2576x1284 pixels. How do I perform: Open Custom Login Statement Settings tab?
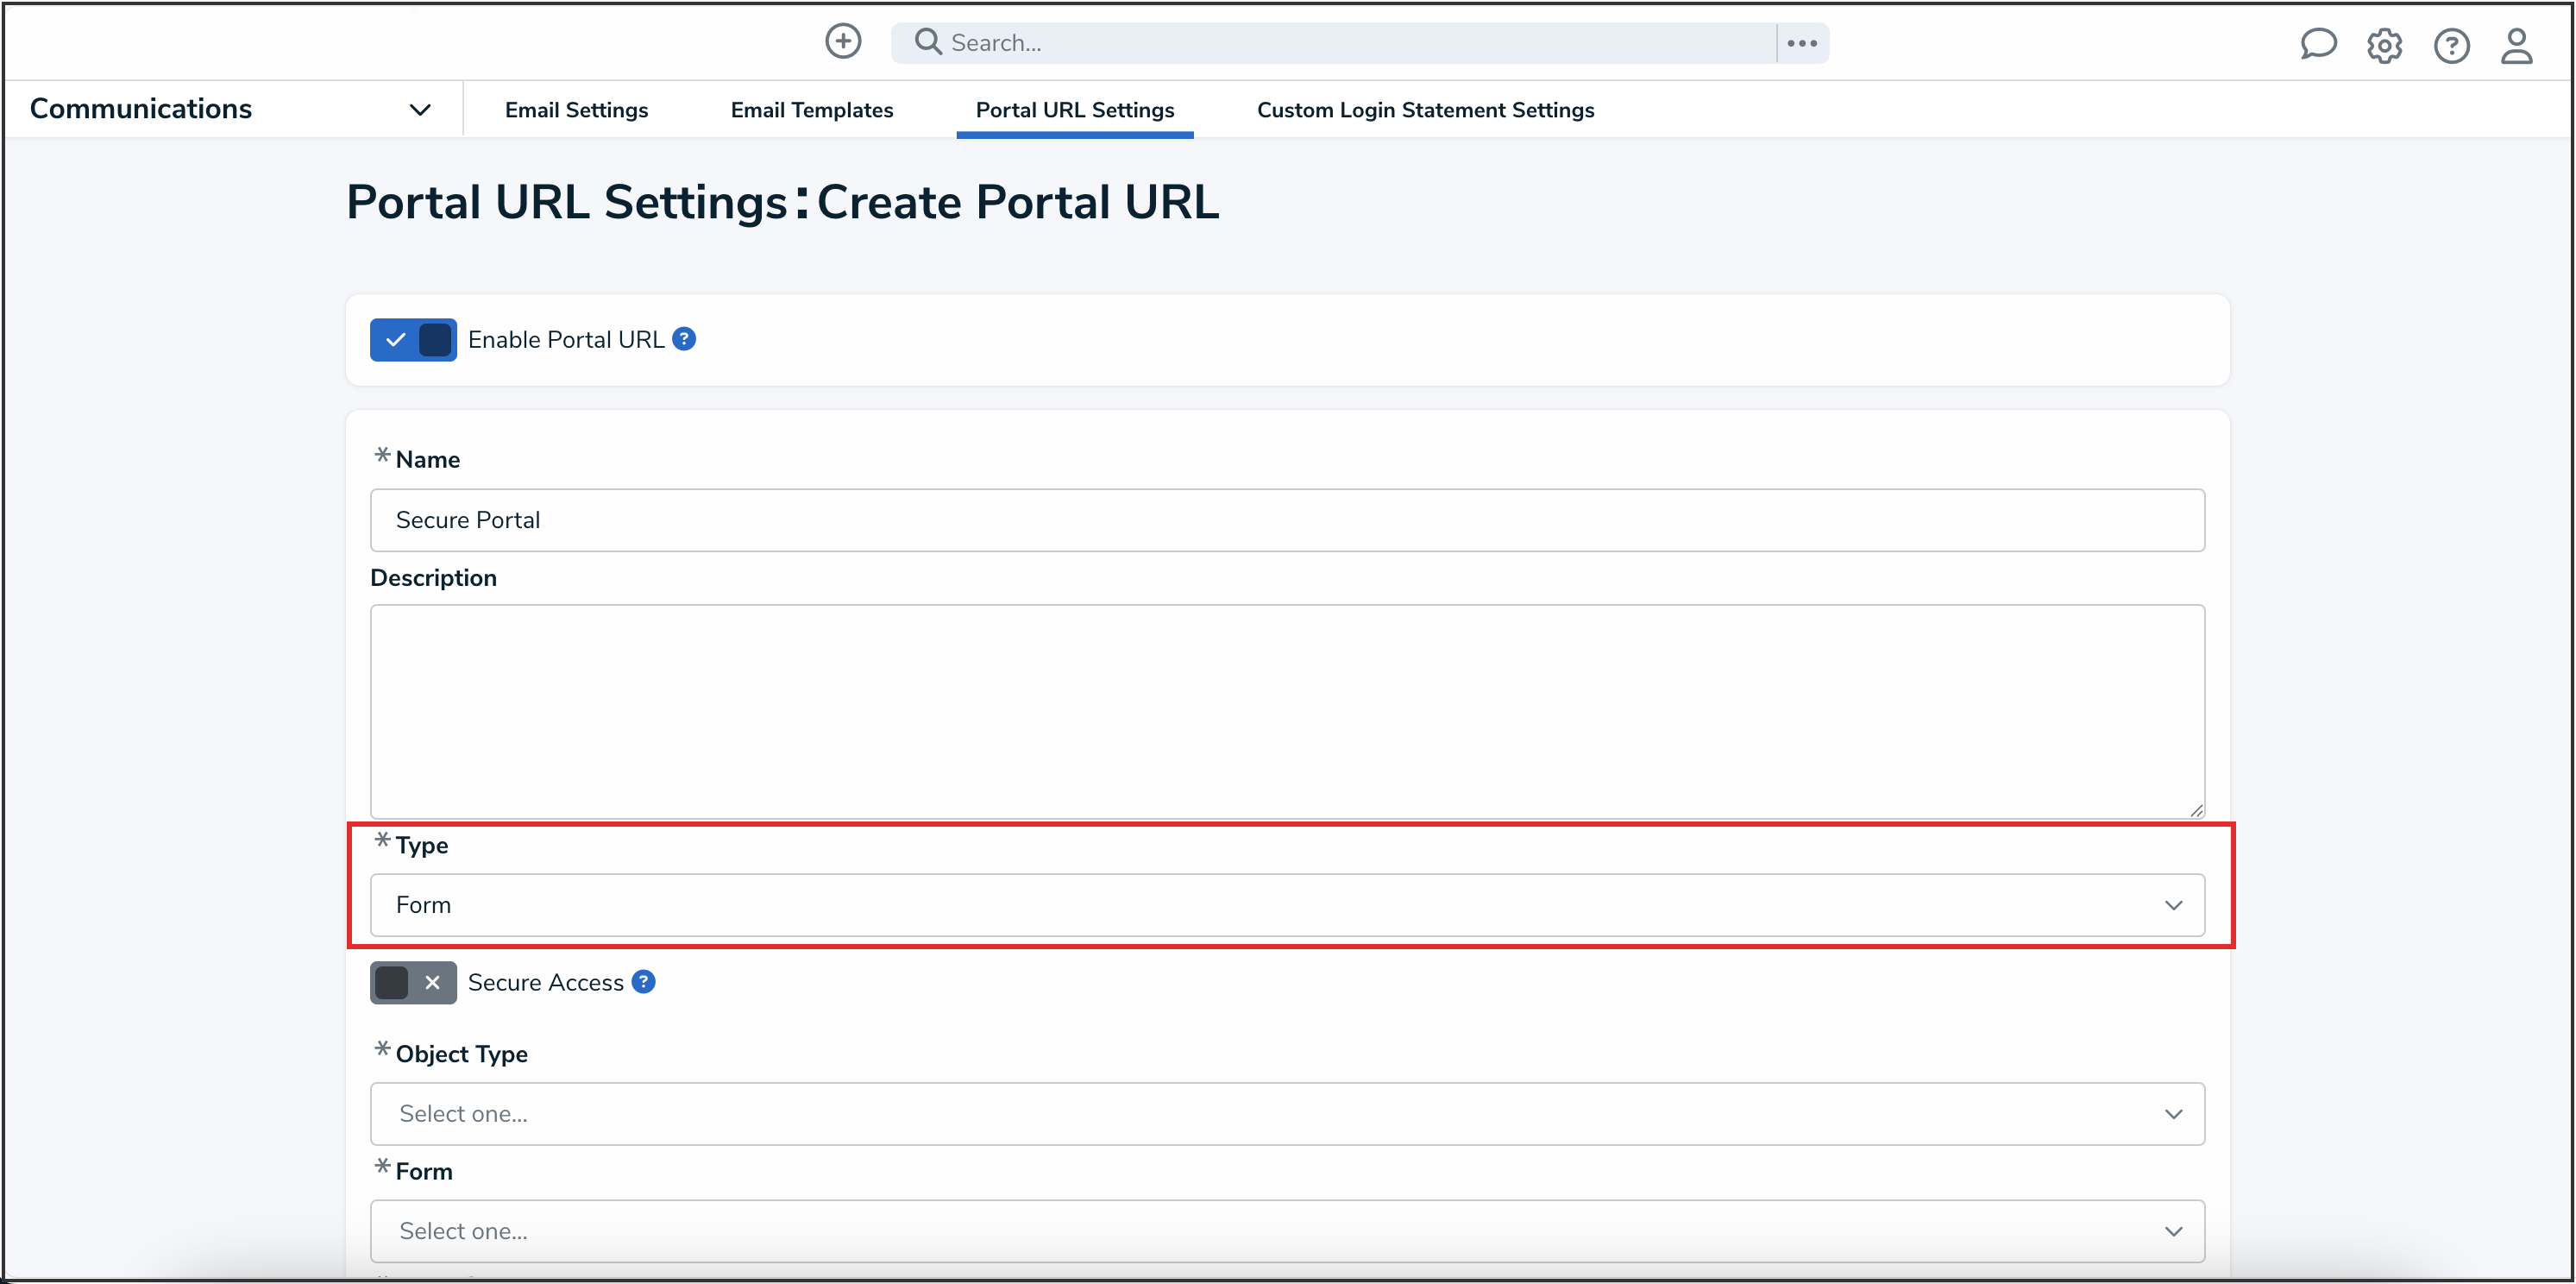pos(1425,110)
